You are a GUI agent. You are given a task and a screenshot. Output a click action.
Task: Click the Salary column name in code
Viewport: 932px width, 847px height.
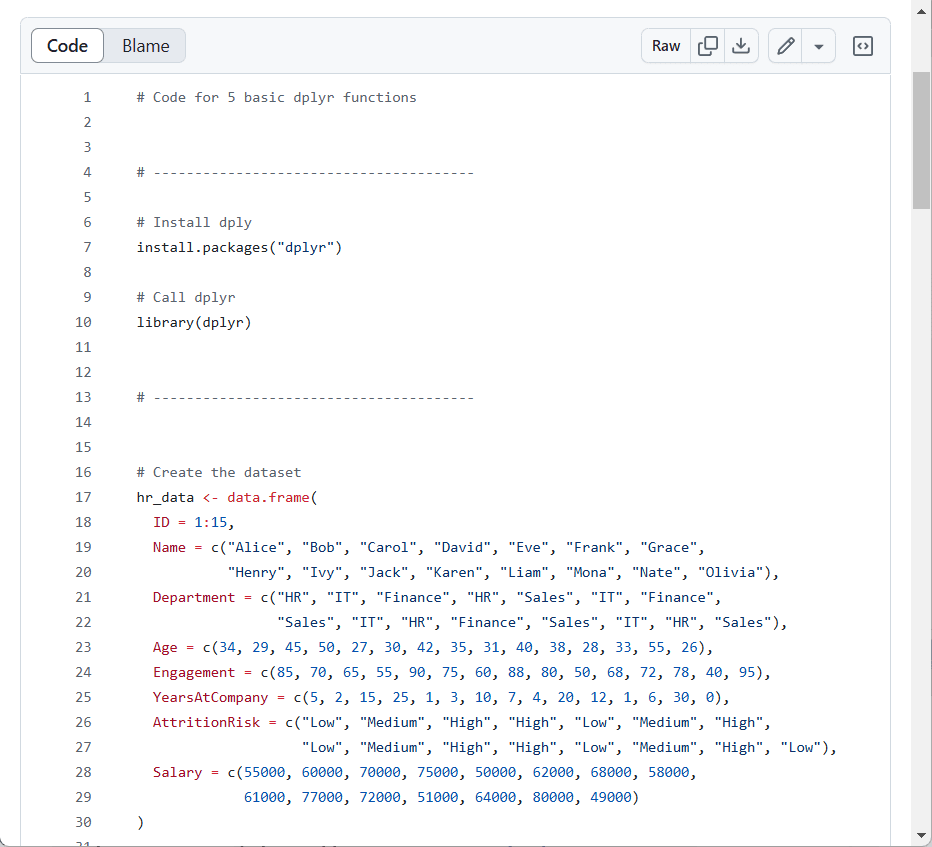[177, 772]
